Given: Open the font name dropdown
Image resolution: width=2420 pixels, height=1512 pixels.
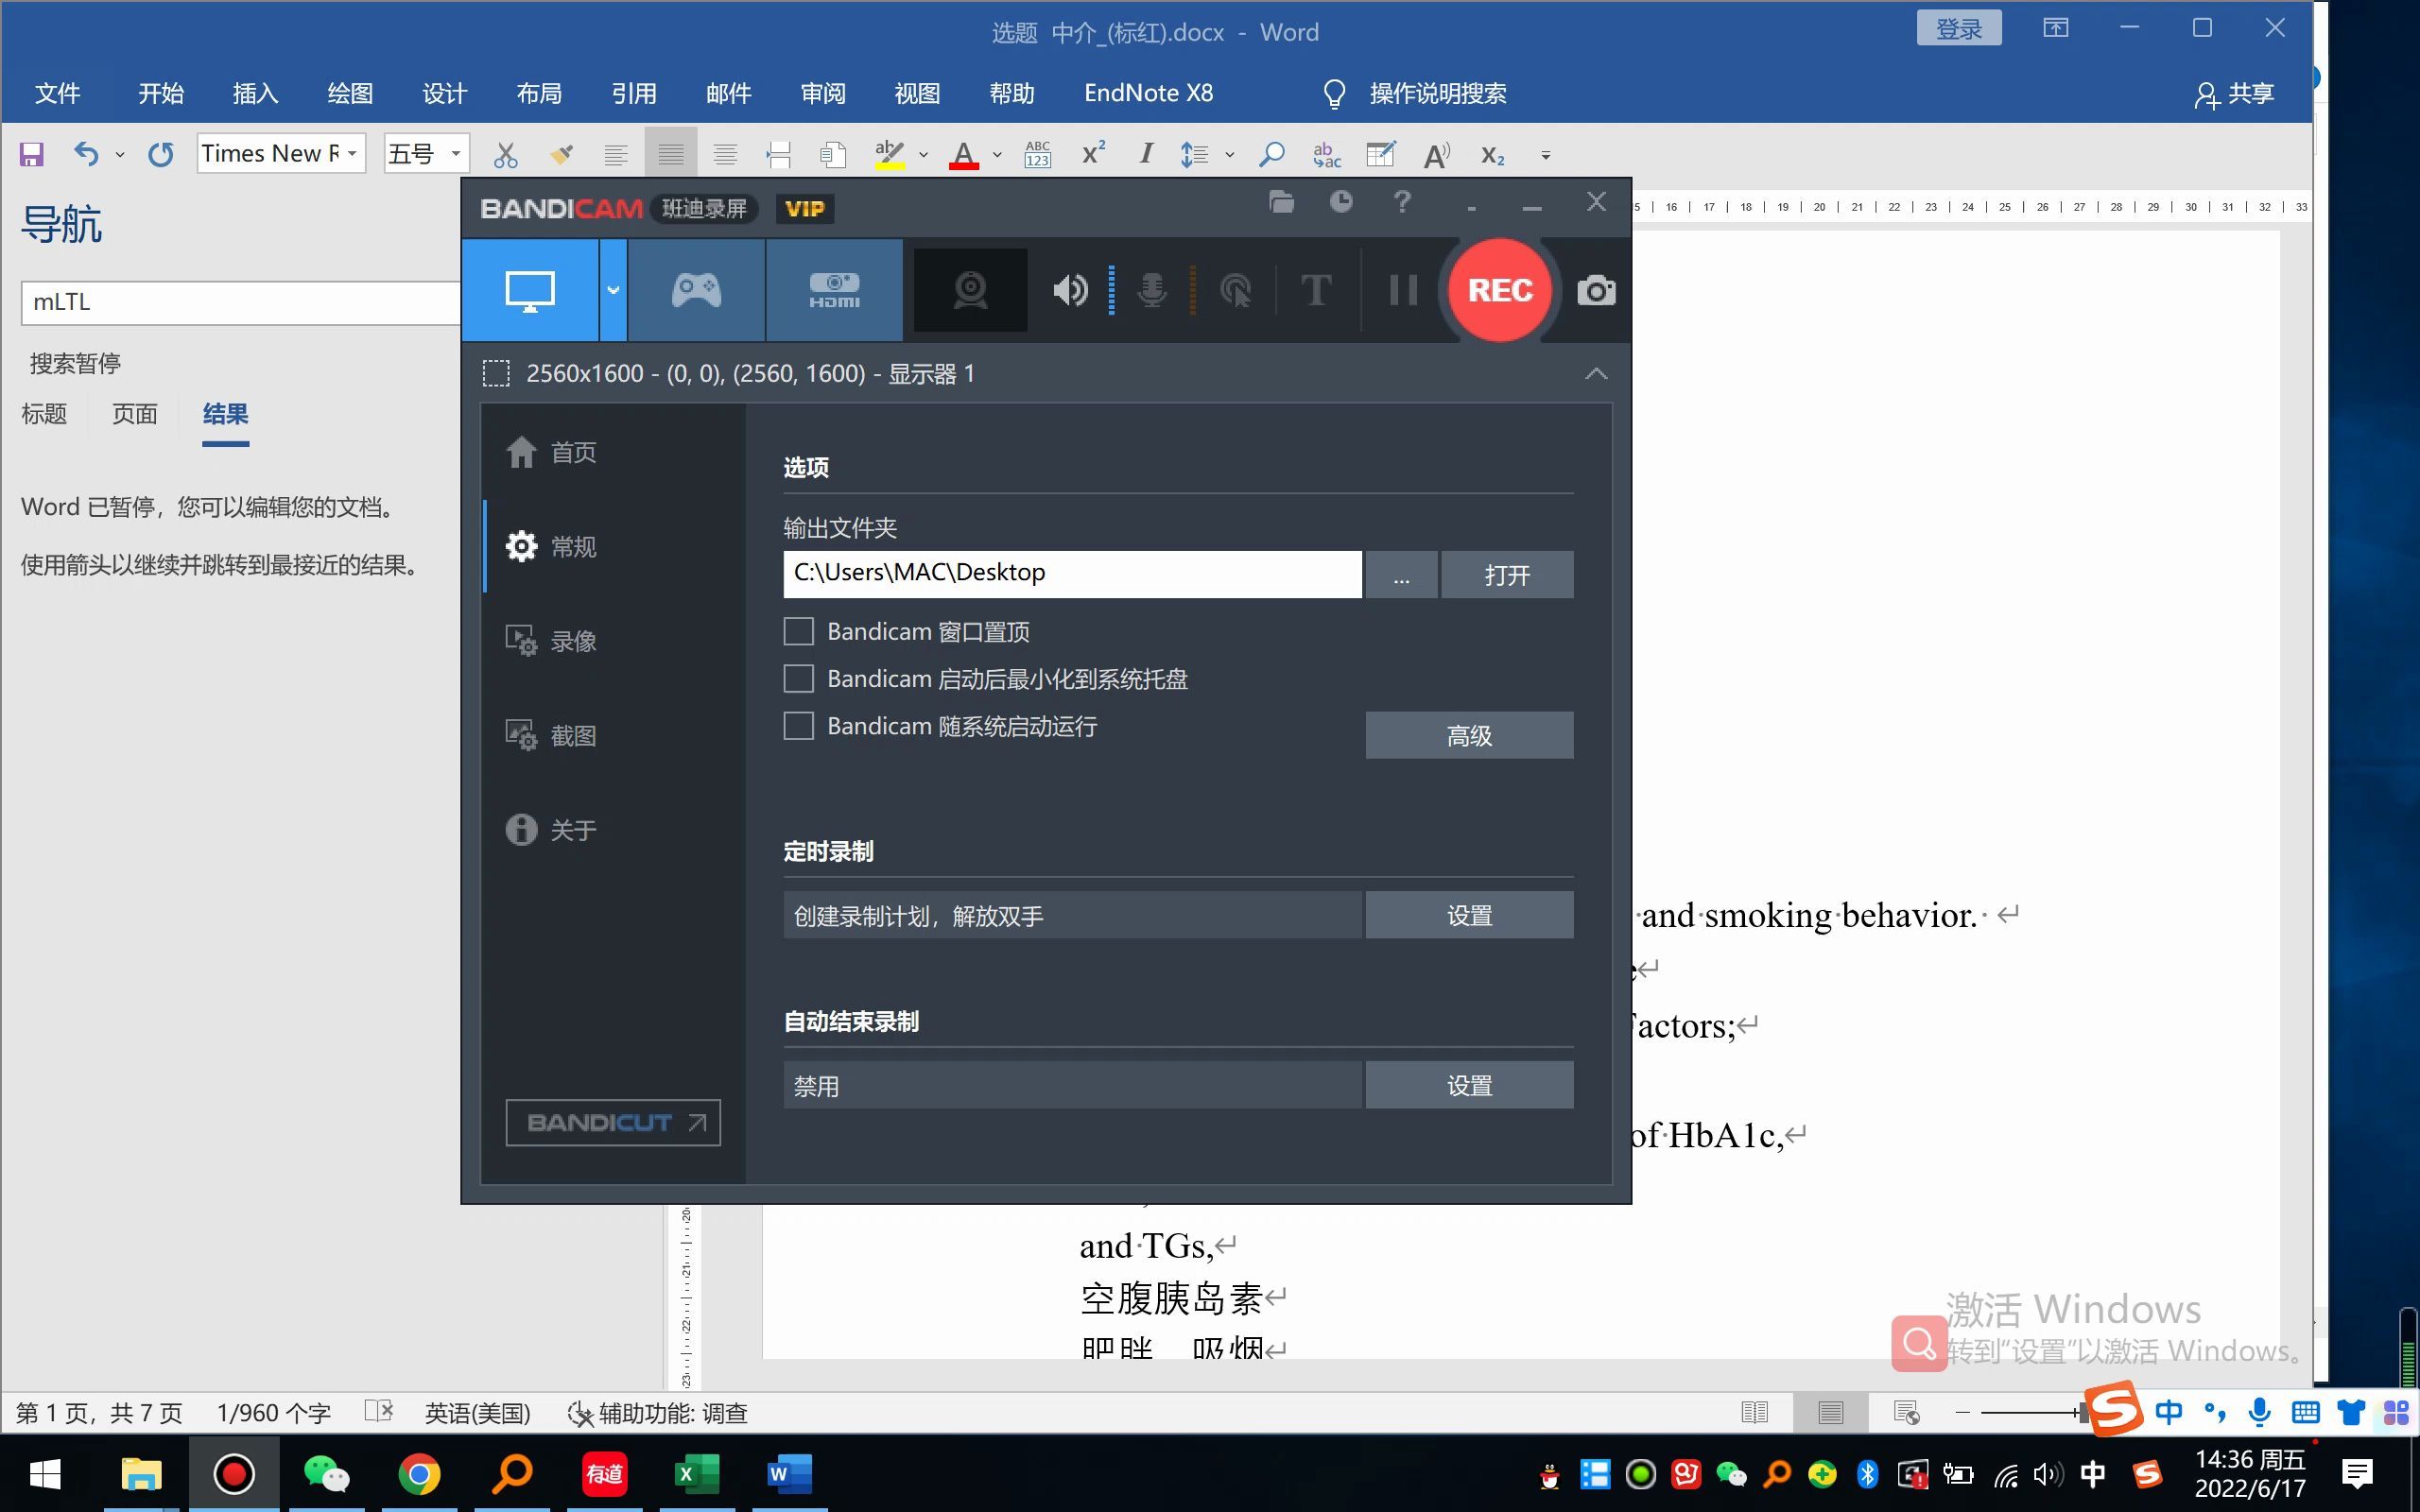Looking at the screenshot, I should 352,153.
